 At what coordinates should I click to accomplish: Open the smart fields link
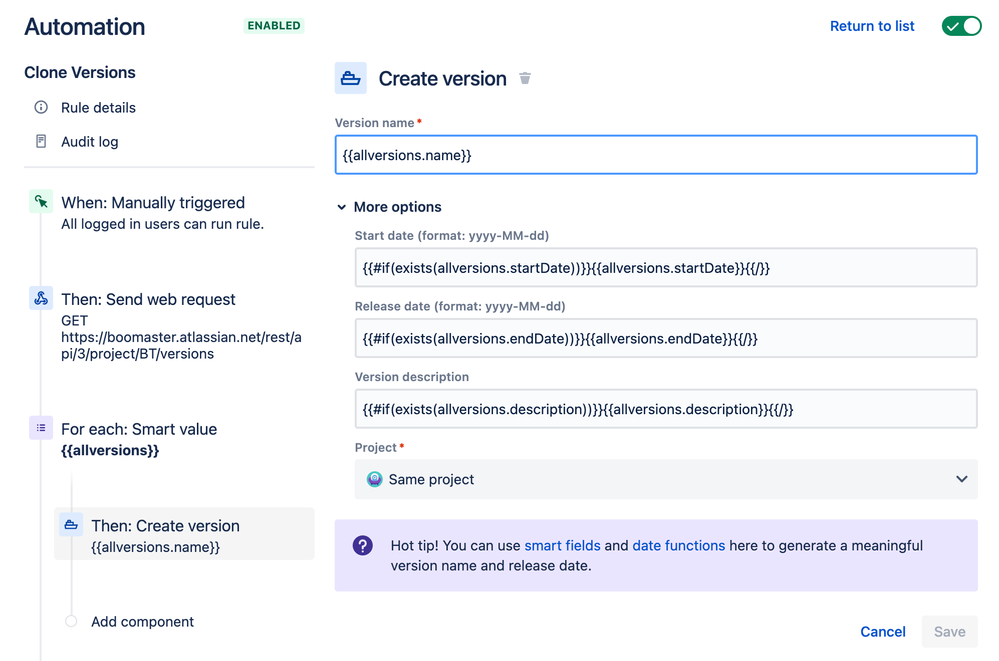pos(562,546)
